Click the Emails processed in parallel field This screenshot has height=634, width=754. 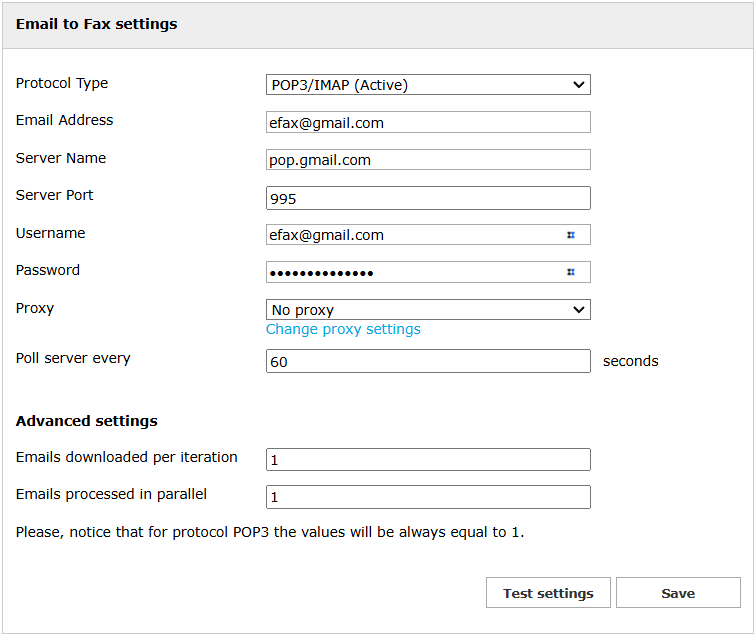click(x=428, y=497)
